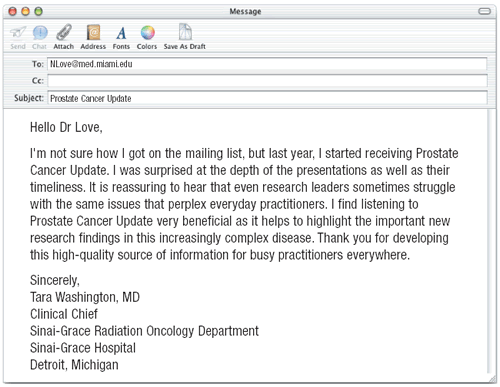Toggle toolbar with top-right pill button
500x387 pixels.
pos(484,12)
